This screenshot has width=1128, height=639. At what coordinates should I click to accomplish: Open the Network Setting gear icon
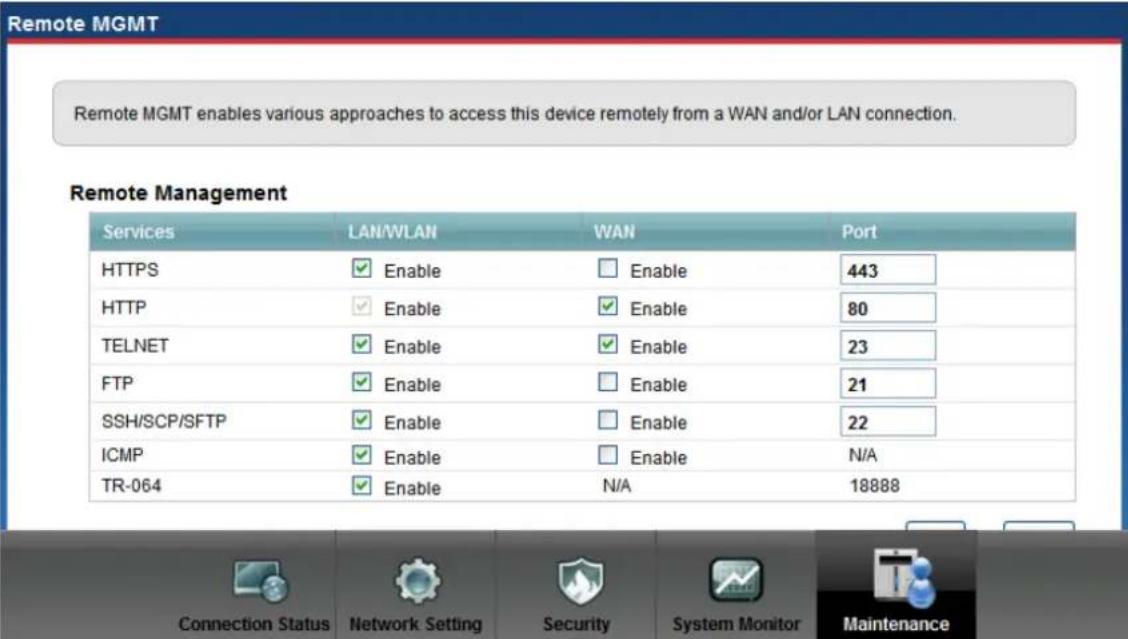coord(417,580)
